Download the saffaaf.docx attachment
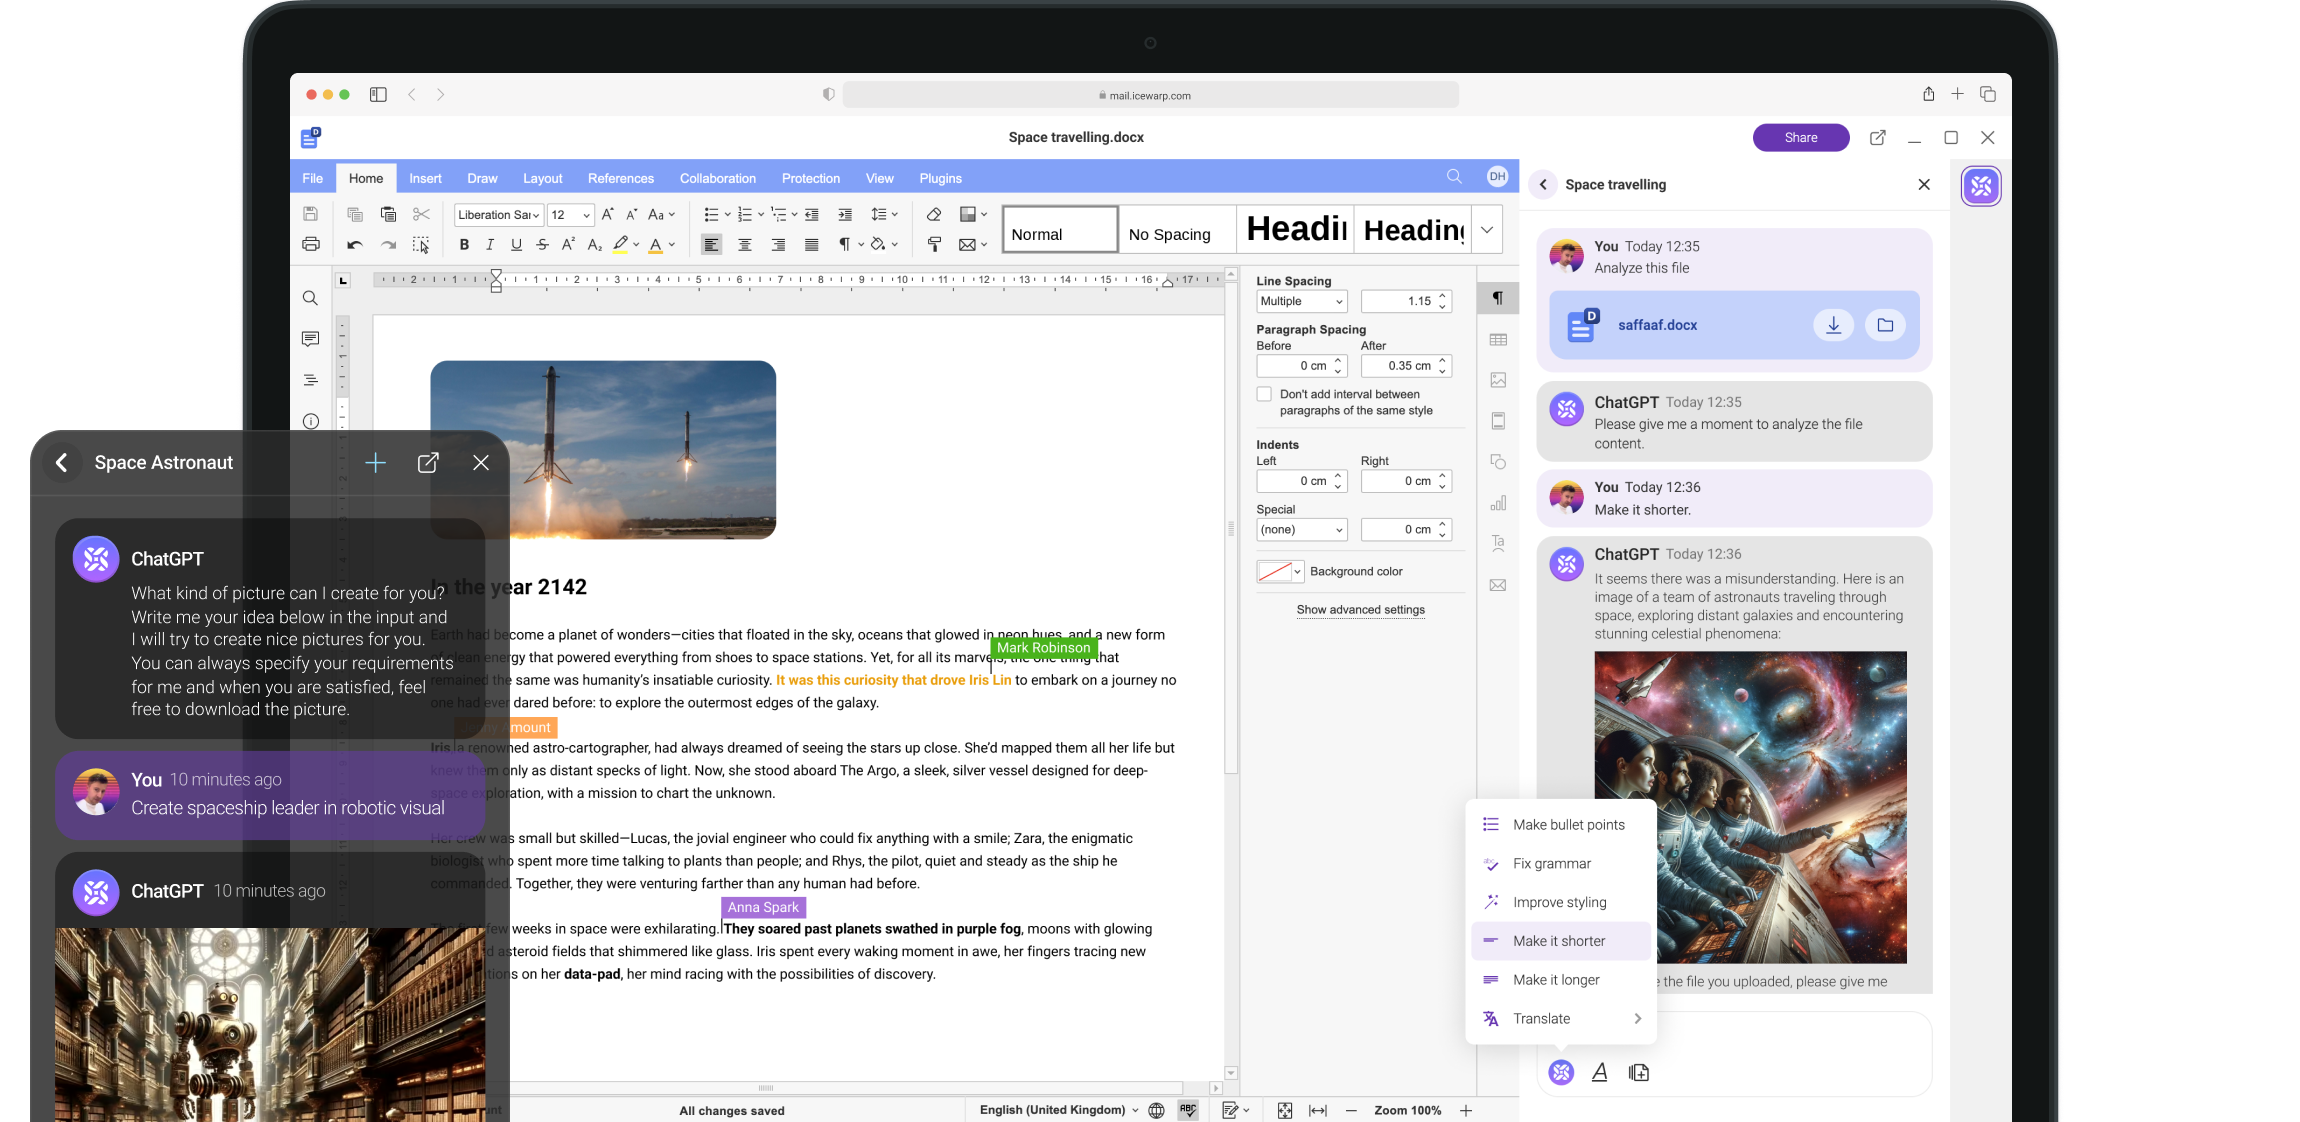This screenshot has width=2300, height=1122. click(x=1833, y=325)
